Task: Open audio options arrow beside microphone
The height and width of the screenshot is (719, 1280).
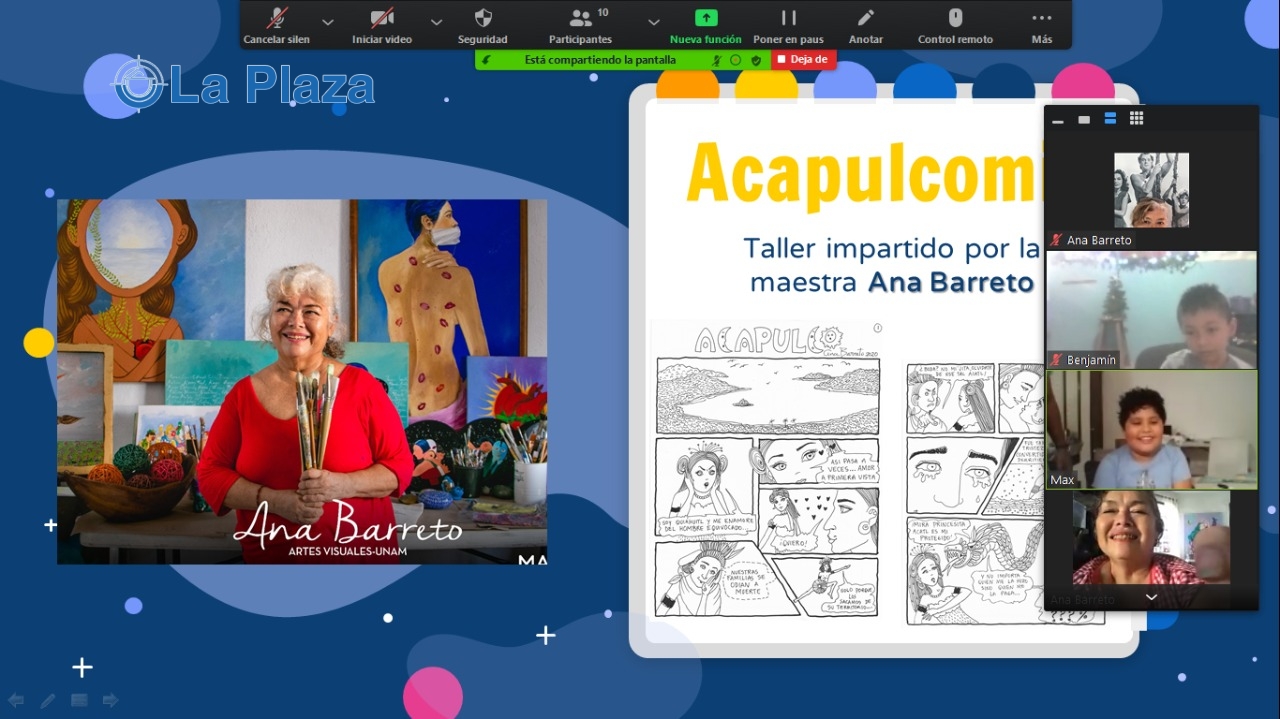Action: [327, 21]
